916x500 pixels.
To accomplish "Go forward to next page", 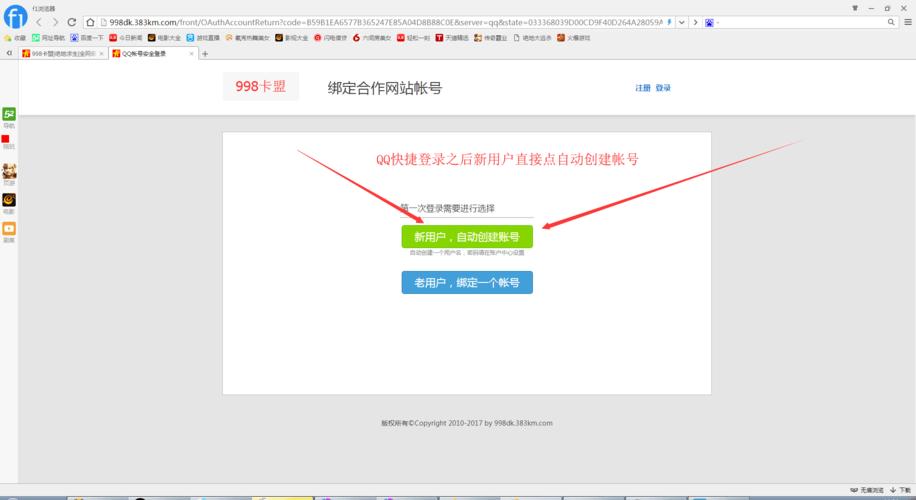I will coord(55,22).
